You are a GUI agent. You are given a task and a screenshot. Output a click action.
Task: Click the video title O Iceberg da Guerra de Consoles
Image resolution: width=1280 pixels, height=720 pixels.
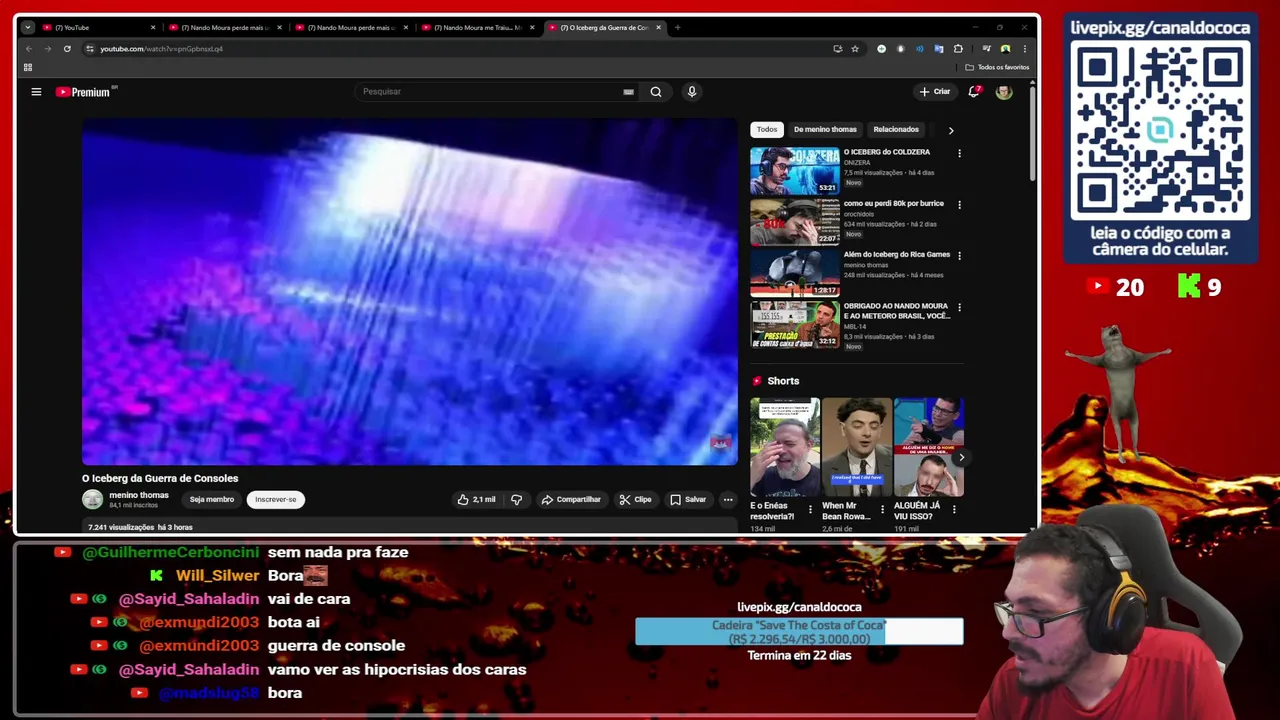160,478
